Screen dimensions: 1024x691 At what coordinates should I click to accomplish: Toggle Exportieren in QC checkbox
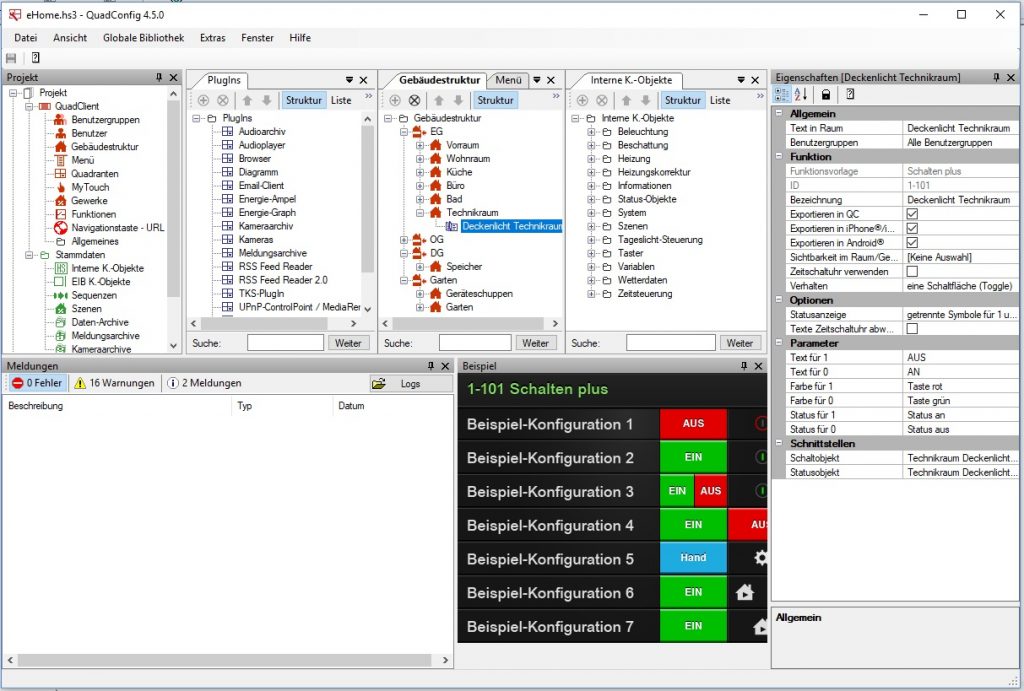(912, 214)
